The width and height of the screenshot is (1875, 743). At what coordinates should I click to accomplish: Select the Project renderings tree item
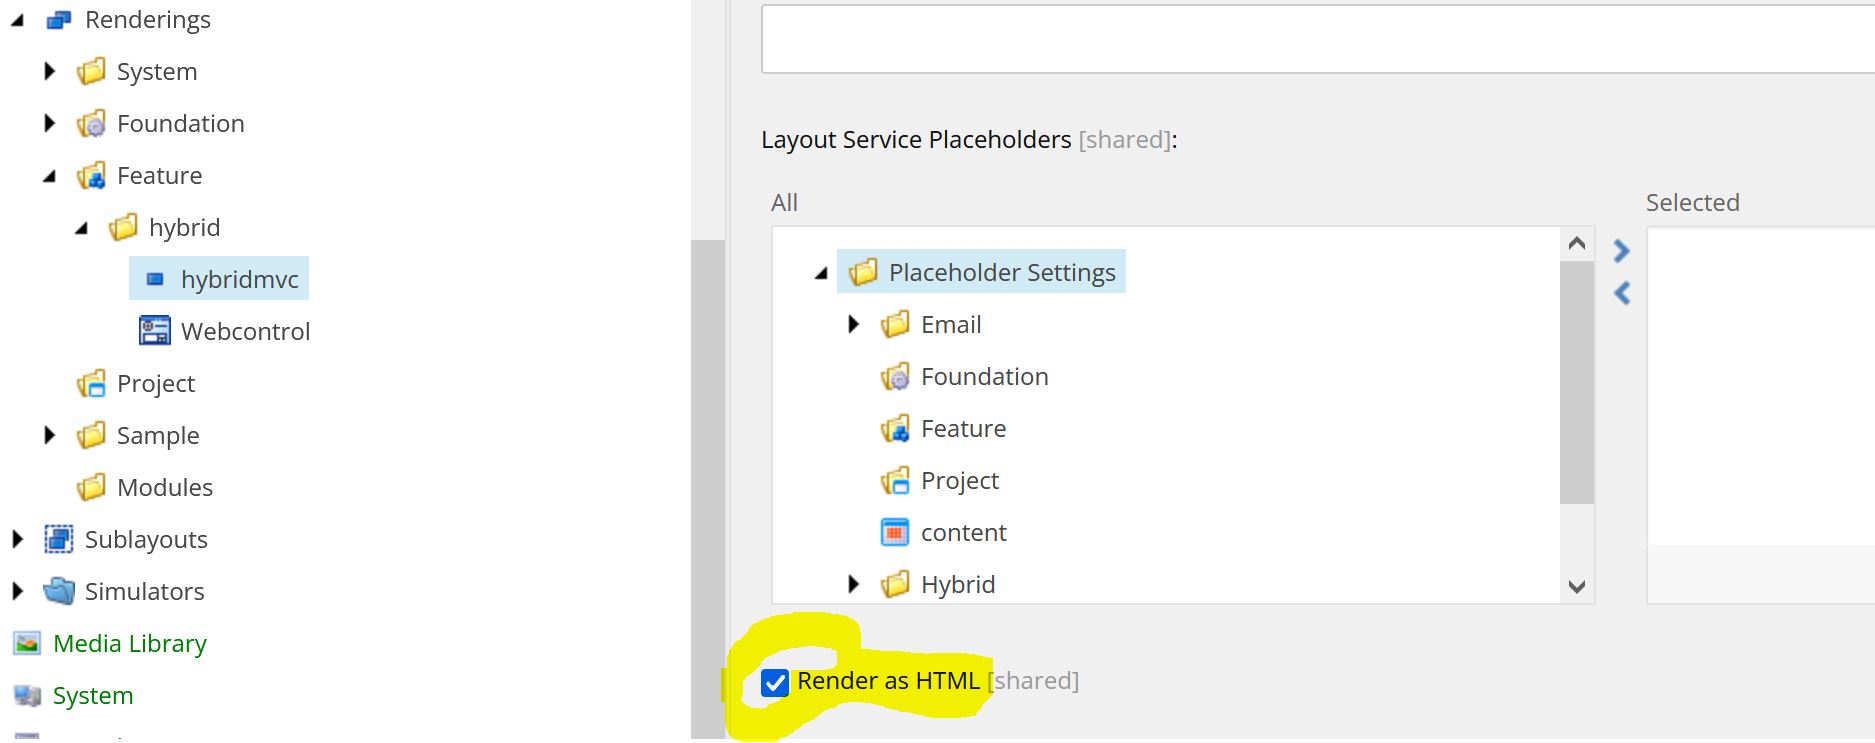click(155, 383)
